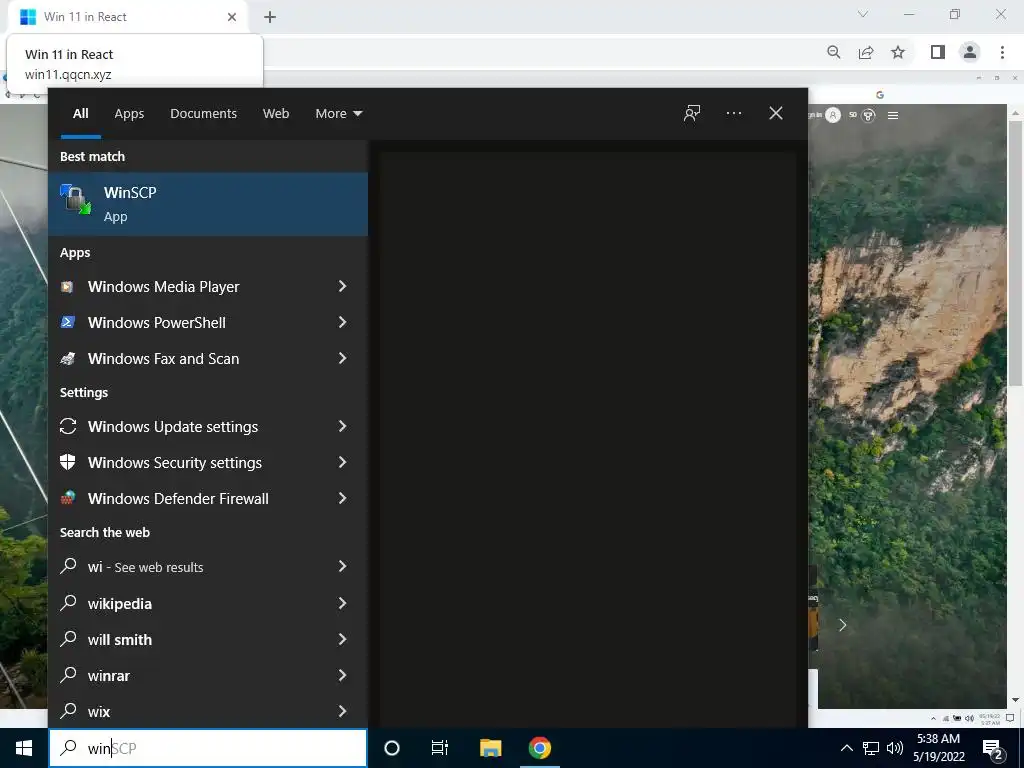Select the 'will smith' web suggestion
This screenshot has height=768, width=1024.
(208, 639)
